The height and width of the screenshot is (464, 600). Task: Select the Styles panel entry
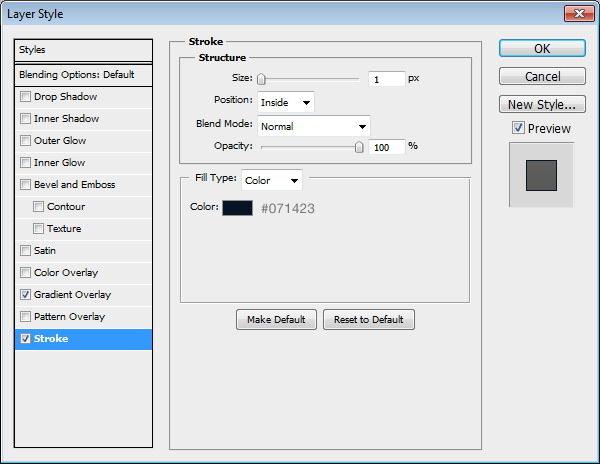(x=83, y=50)
